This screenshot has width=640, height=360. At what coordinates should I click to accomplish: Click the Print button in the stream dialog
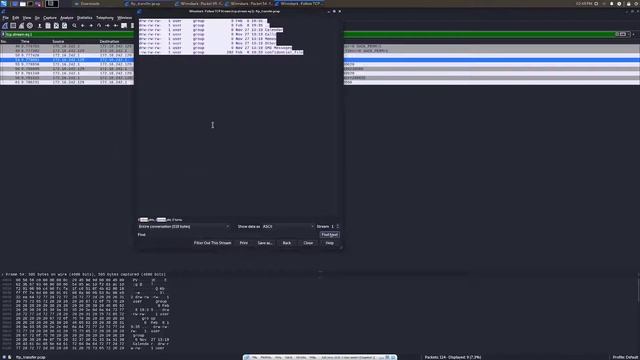(x=244, y=243)
